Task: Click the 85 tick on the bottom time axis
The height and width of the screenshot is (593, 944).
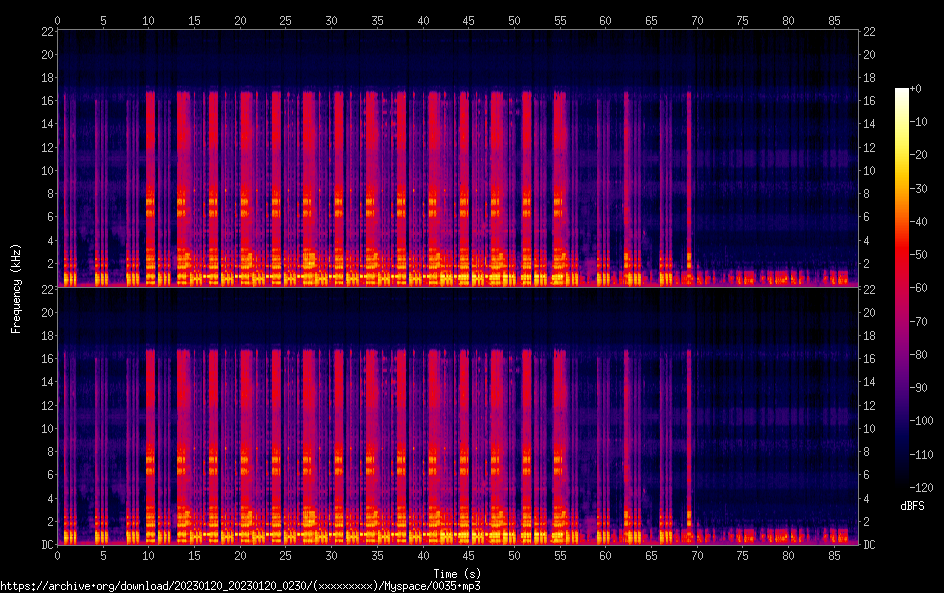Action: pyautogui.click(x=834, y=555)
